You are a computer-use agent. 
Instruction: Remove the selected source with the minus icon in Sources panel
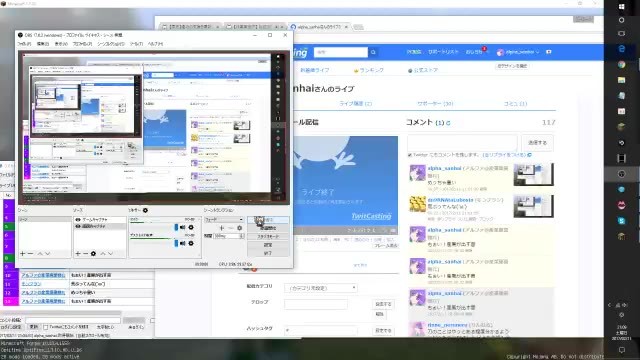point(85,253)
